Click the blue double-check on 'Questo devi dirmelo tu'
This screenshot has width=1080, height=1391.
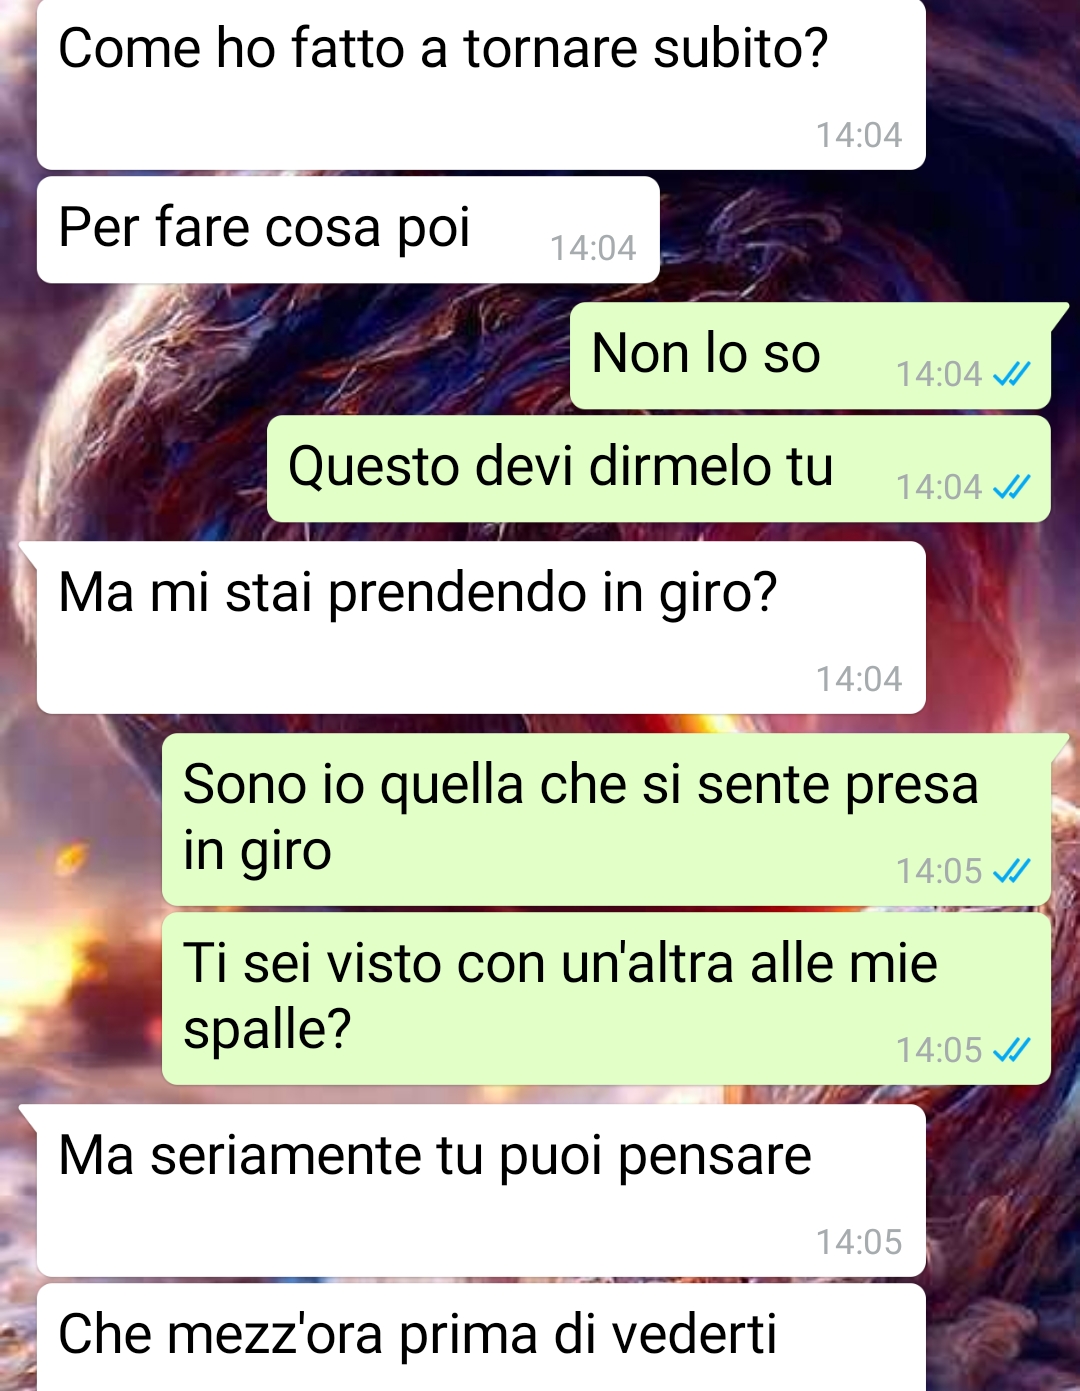tap(1011, 488)
